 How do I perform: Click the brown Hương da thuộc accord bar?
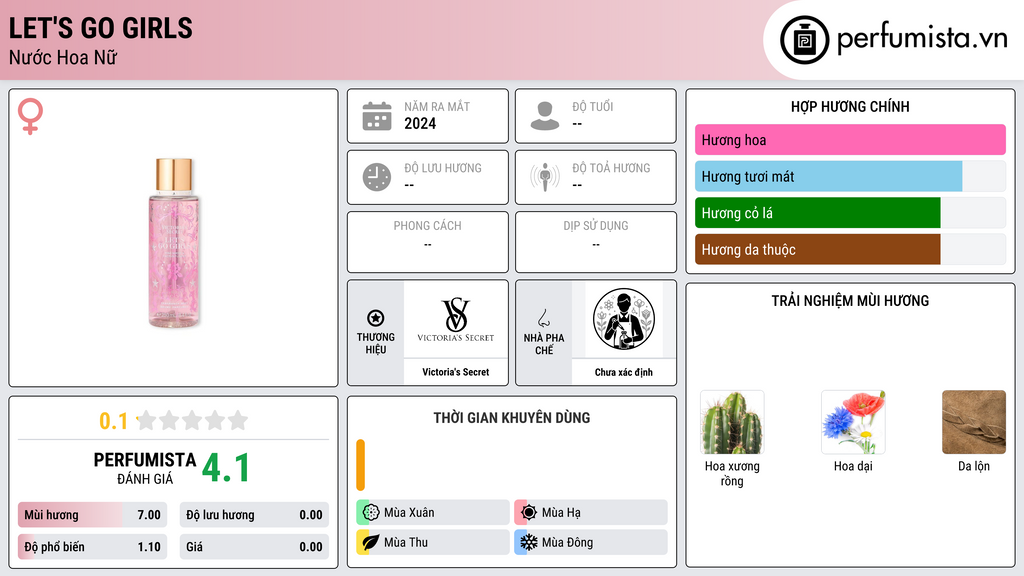(x=818, y=249)
